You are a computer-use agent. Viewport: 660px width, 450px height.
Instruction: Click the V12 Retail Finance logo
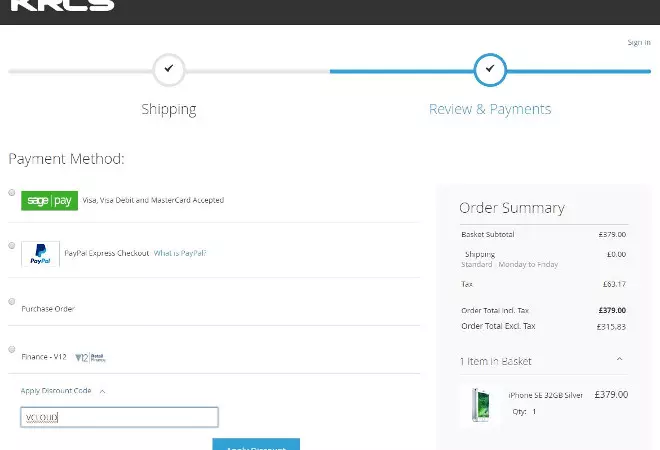pos(90,357)
